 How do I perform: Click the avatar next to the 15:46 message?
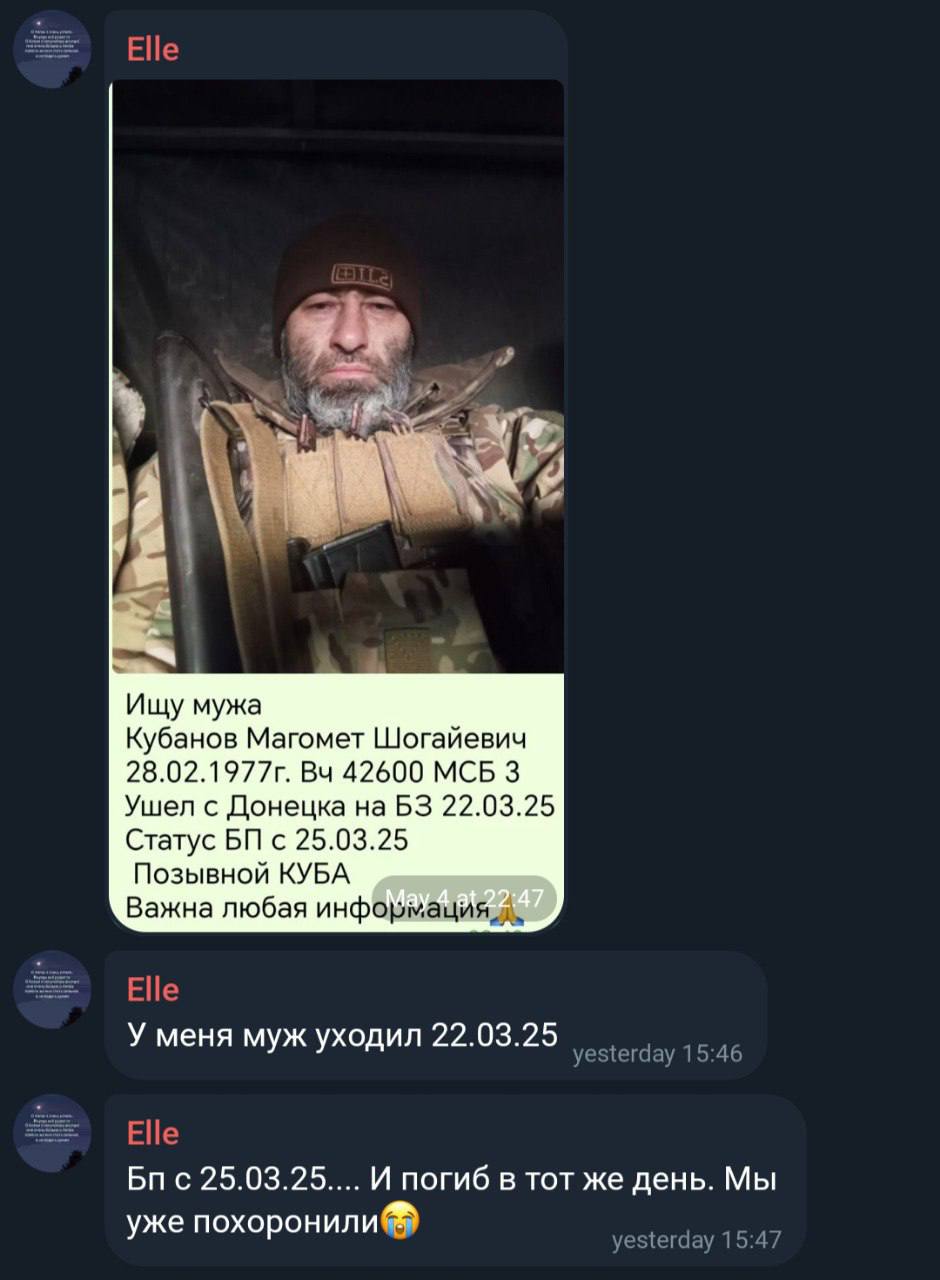coord(52,990)
